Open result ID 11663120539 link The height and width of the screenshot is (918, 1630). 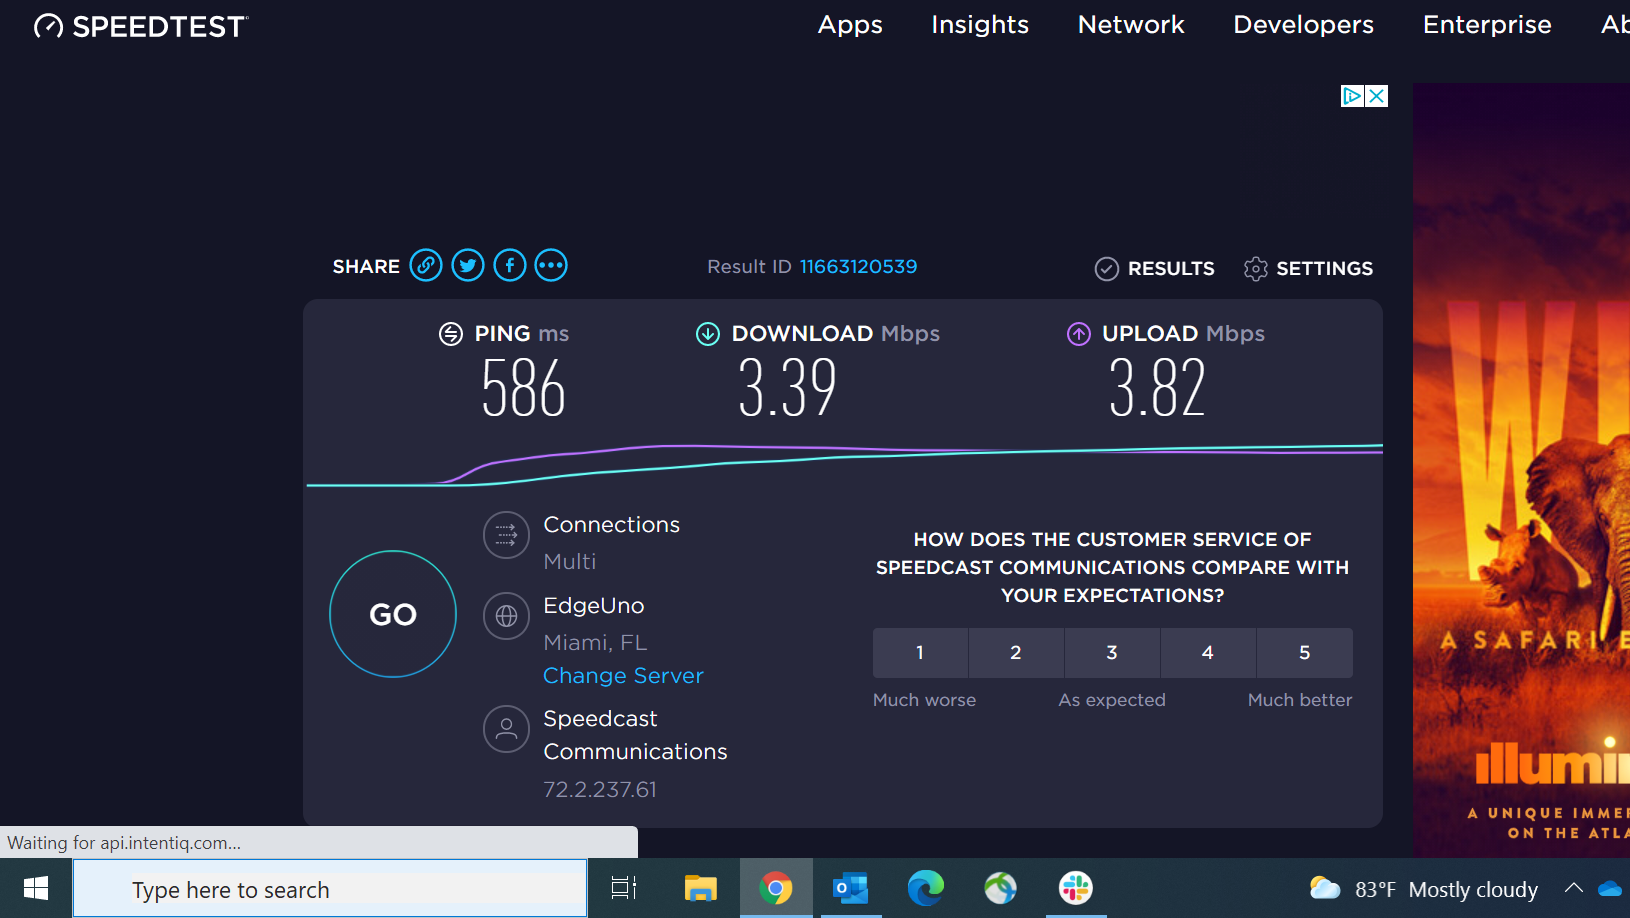click(858, 267)
